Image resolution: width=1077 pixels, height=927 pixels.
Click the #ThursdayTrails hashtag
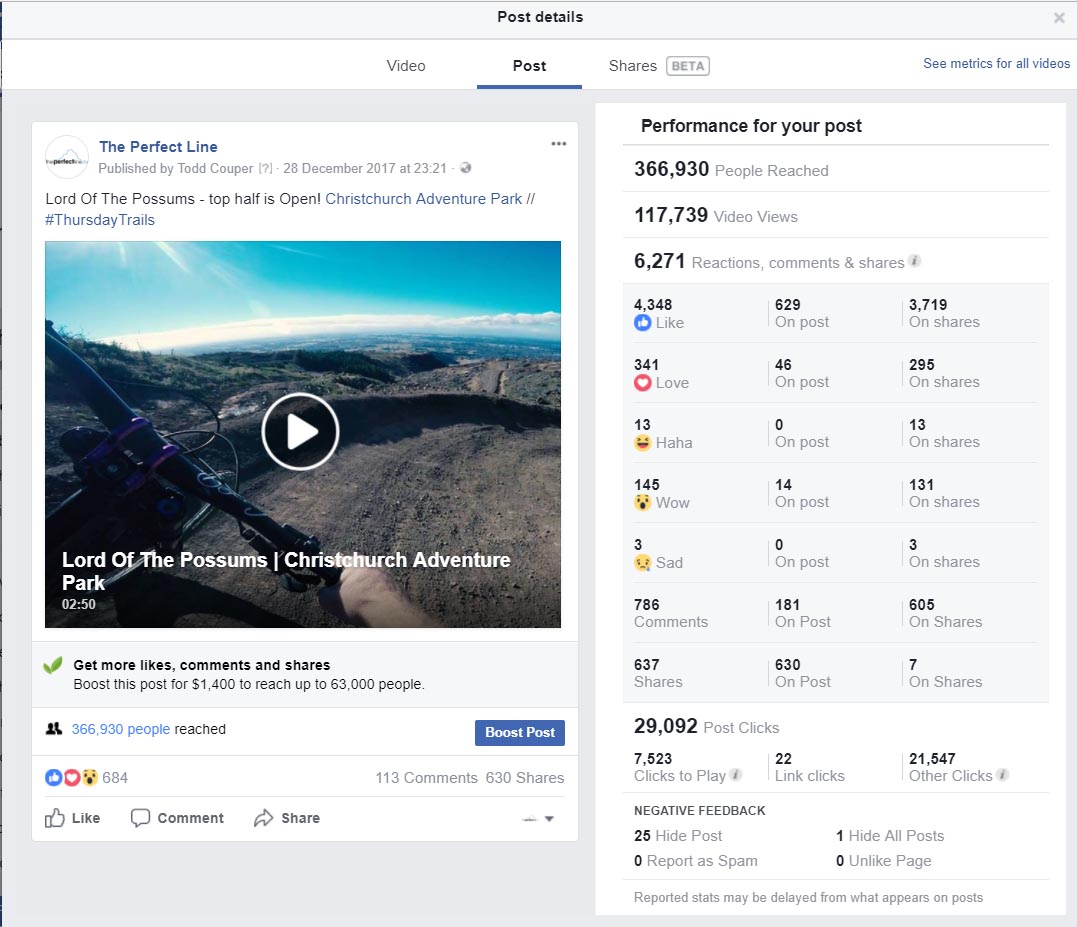[x=100, y=220]
